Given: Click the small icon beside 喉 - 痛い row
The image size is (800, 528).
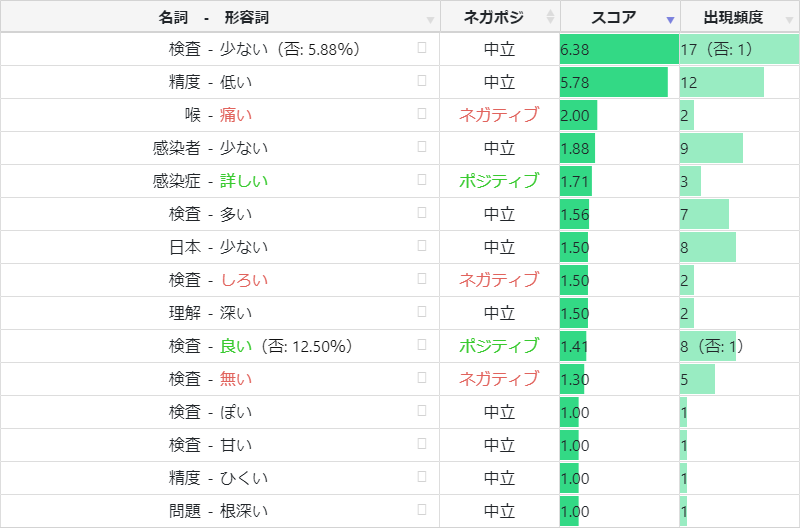Looking at the screenshot, I should click(422, 114).
